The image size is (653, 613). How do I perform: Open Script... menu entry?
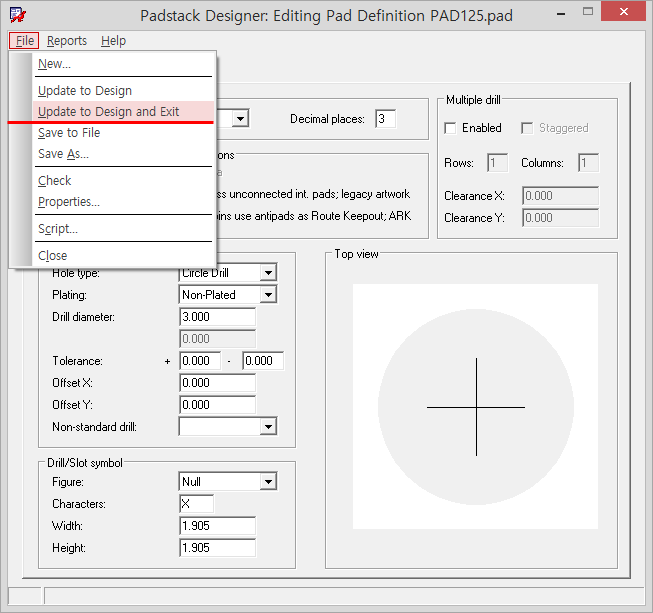click(x=123, y=229)
